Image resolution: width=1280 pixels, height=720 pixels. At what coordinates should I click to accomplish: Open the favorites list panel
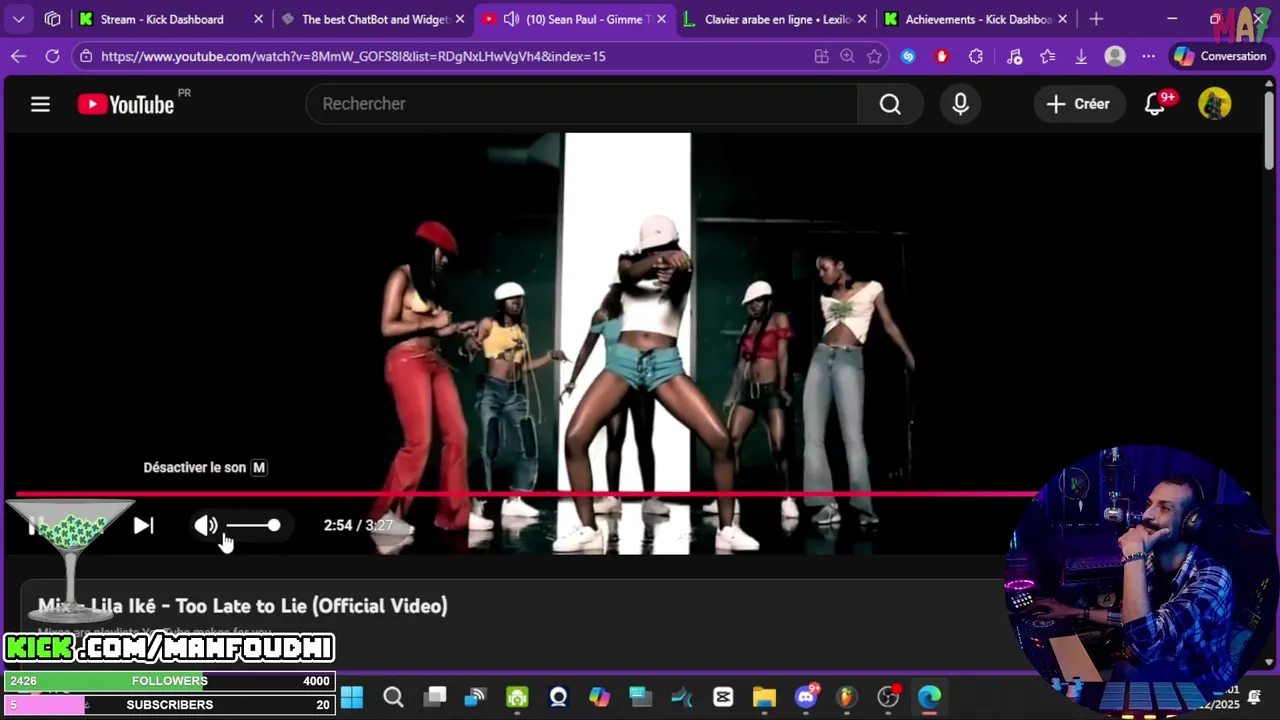coord(1048,57)
